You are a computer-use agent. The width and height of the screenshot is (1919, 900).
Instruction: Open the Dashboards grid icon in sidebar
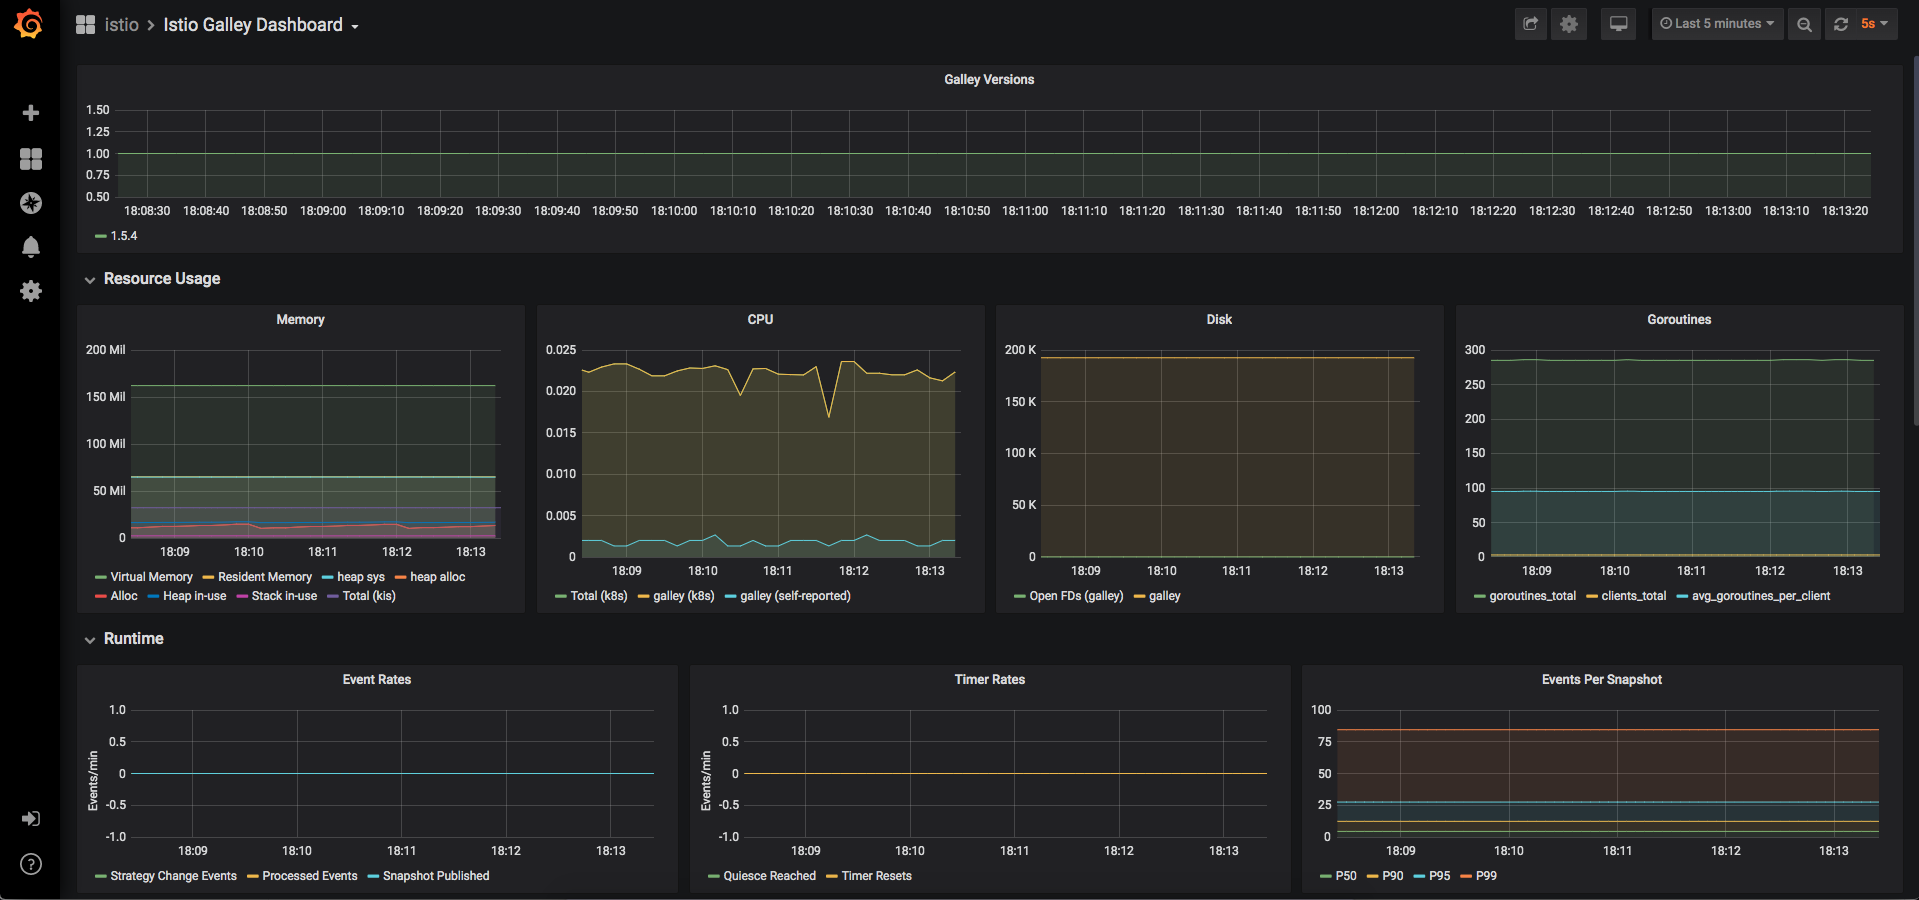click(x=31, y=159)
